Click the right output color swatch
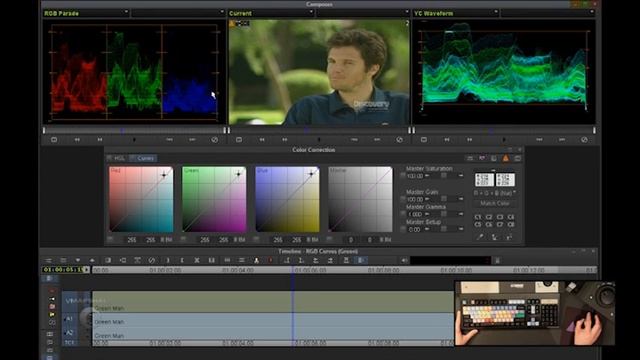This screenshot has height=360, width=640. click(x=505, y=180)
